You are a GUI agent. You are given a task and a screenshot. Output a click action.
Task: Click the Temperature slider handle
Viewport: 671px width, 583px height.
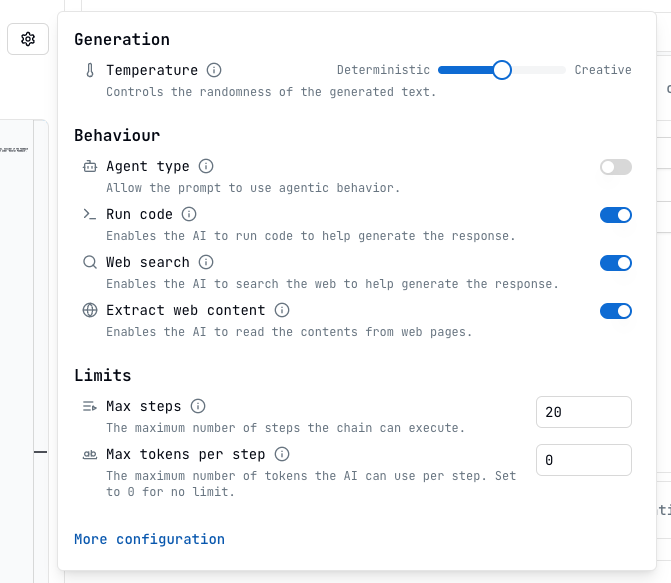click(502, 70)
